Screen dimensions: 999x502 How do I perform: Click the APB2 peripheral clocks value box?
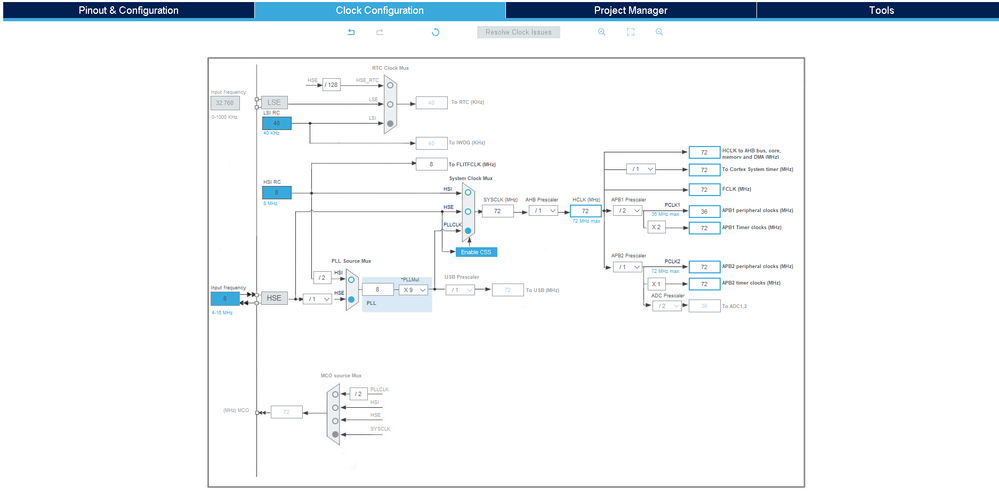point(704,267)
